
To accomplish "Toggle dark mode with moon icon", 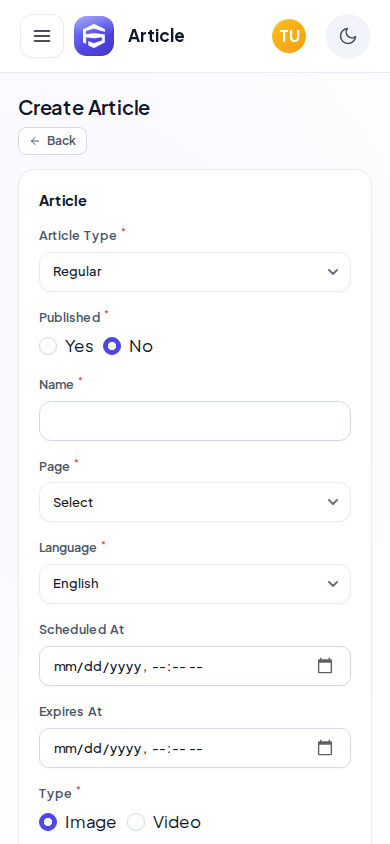I will [x=348, y=36].
